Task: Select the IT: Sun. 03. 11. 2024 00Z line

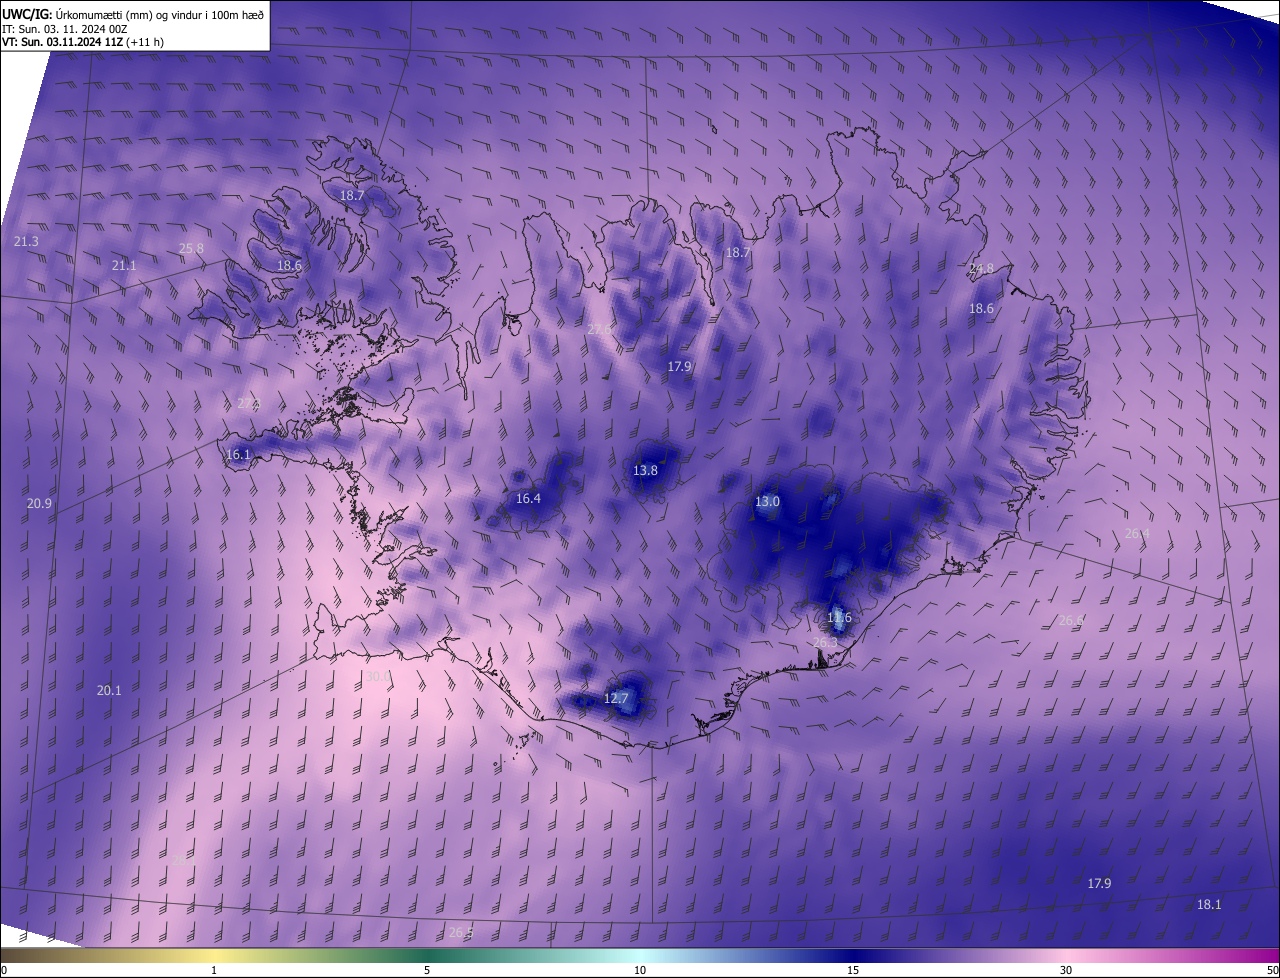Action: coord(65,28)
